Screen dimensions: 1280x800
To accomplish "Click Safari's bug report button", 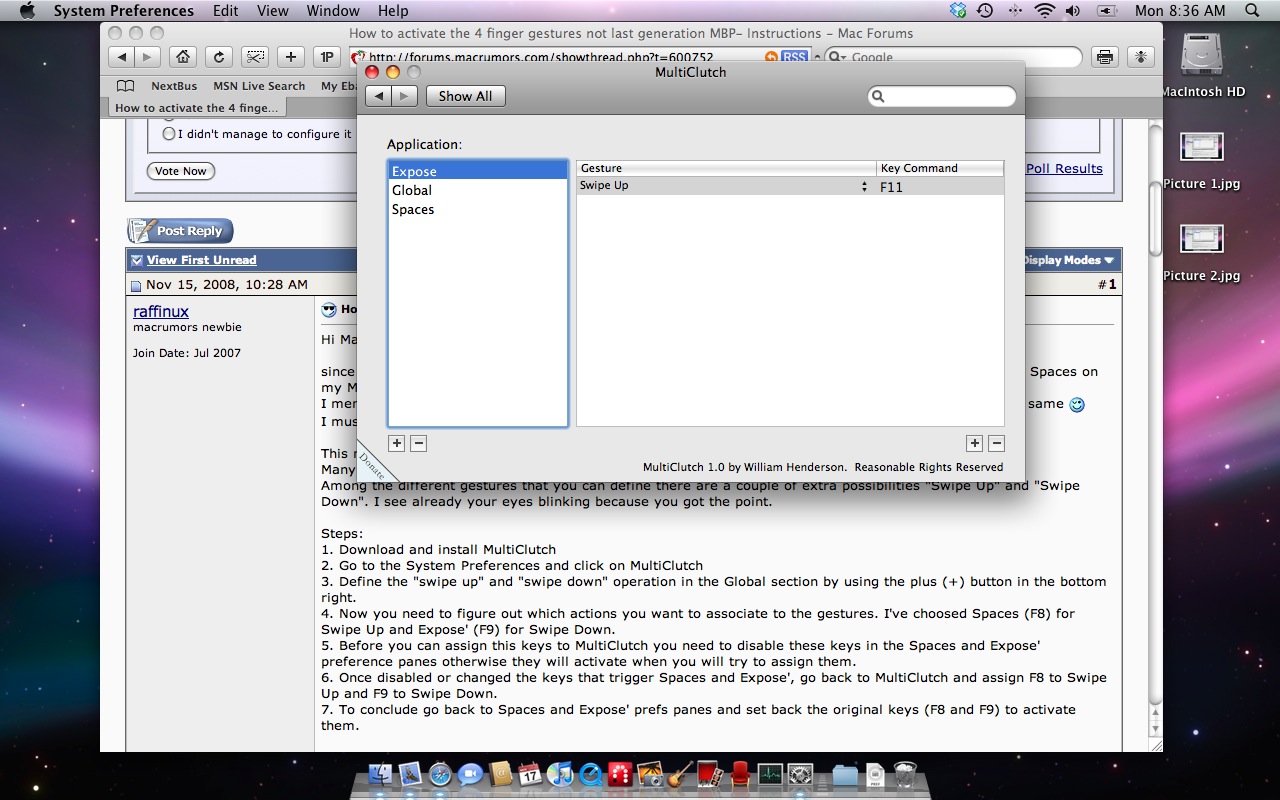I will [x=1141, y=57].
